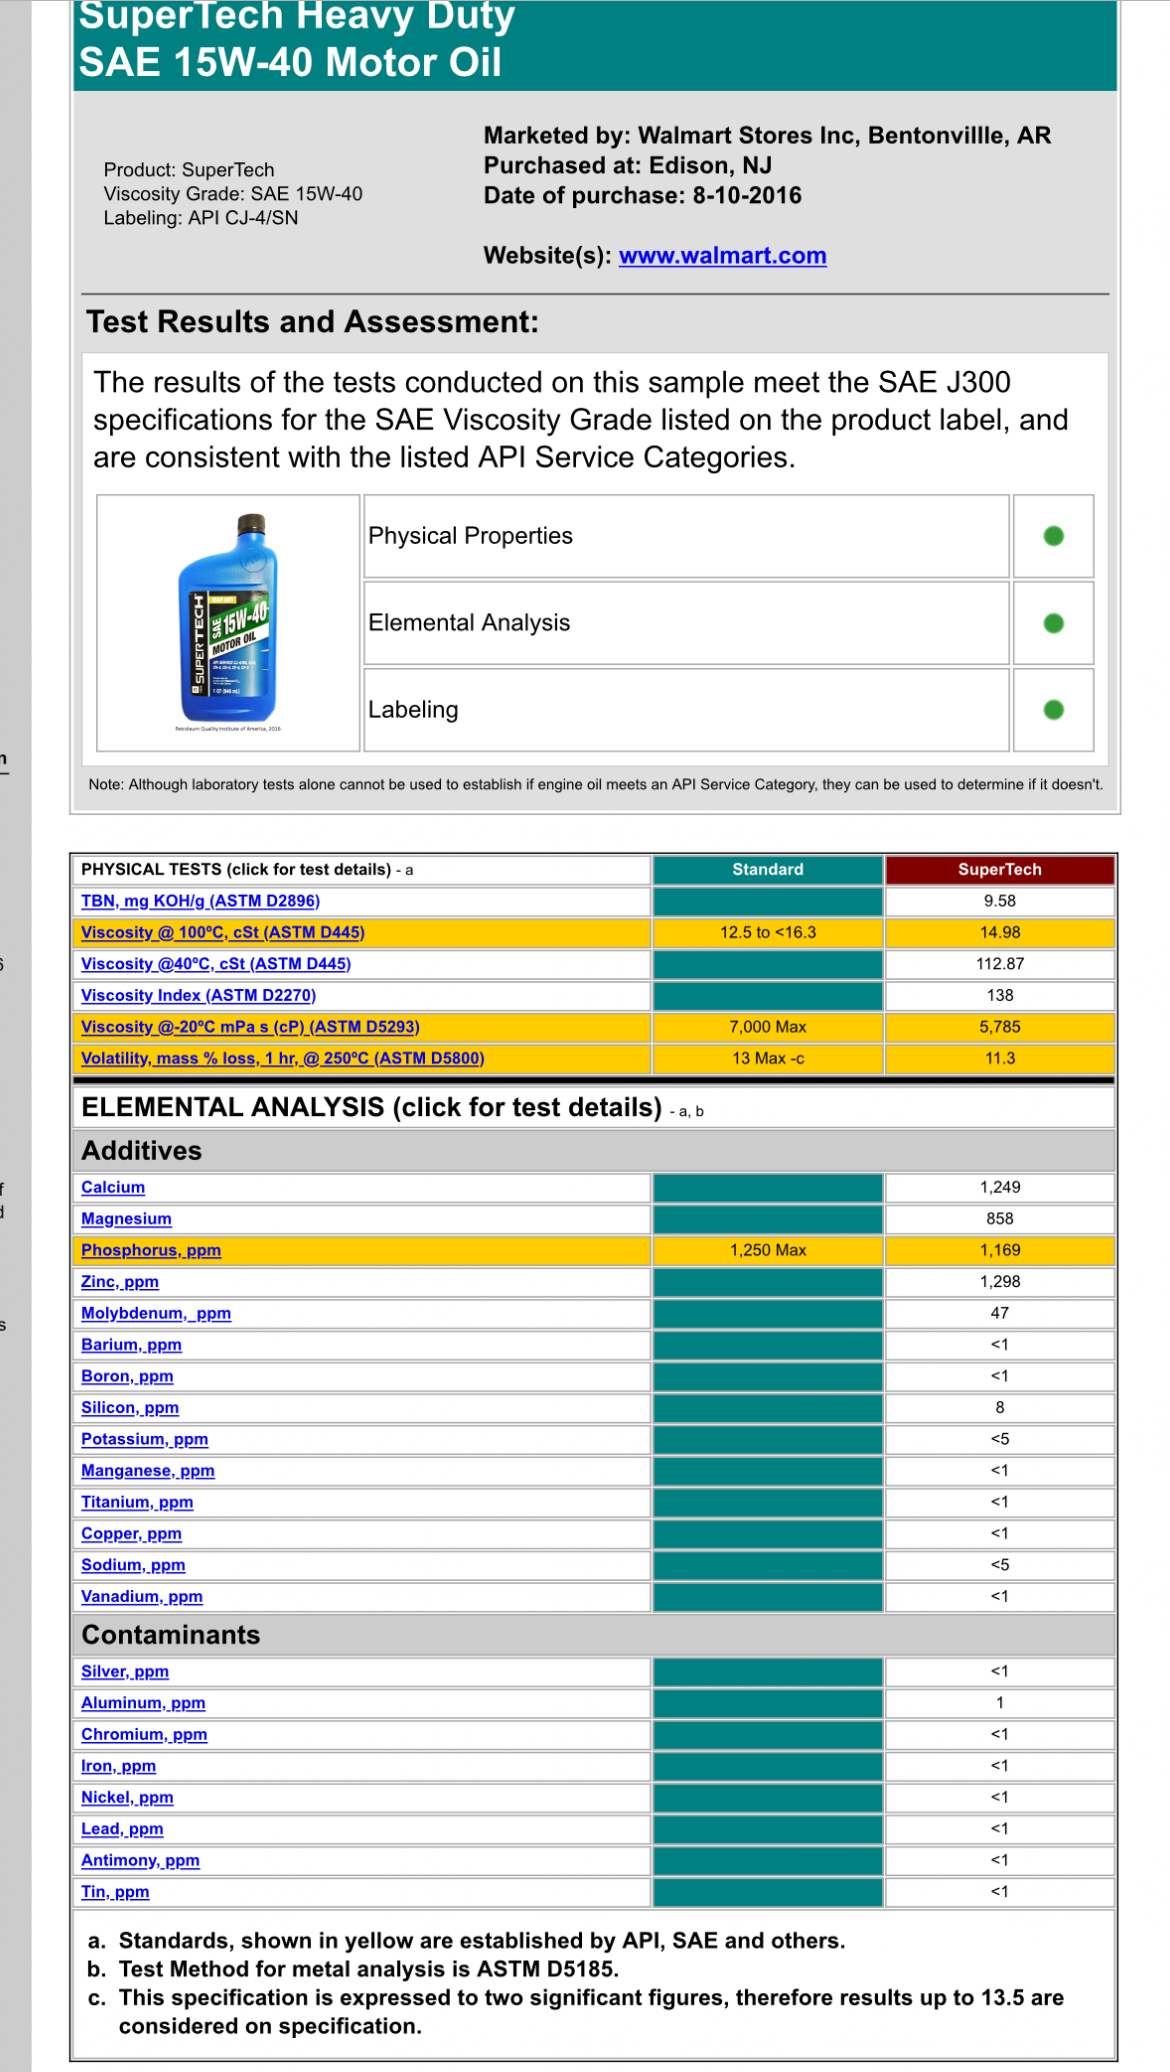Click the Labeling row label
The image size is (1170, 2072).
click(x=413, y=710)
